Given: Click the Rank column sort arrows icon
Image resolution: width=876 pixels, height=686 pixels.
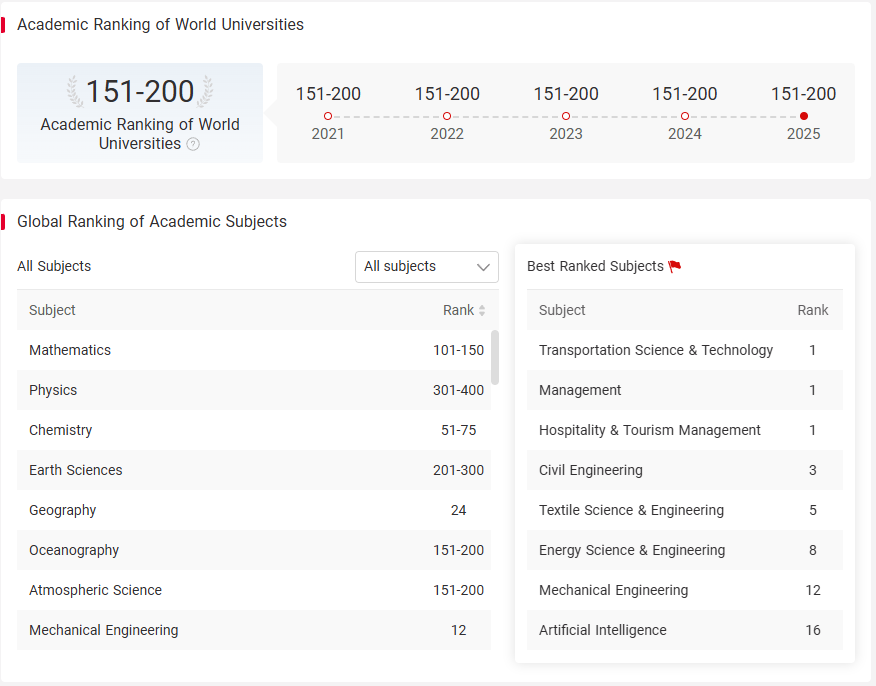Looking at the screenshot, I should click(x=482, y=311).
